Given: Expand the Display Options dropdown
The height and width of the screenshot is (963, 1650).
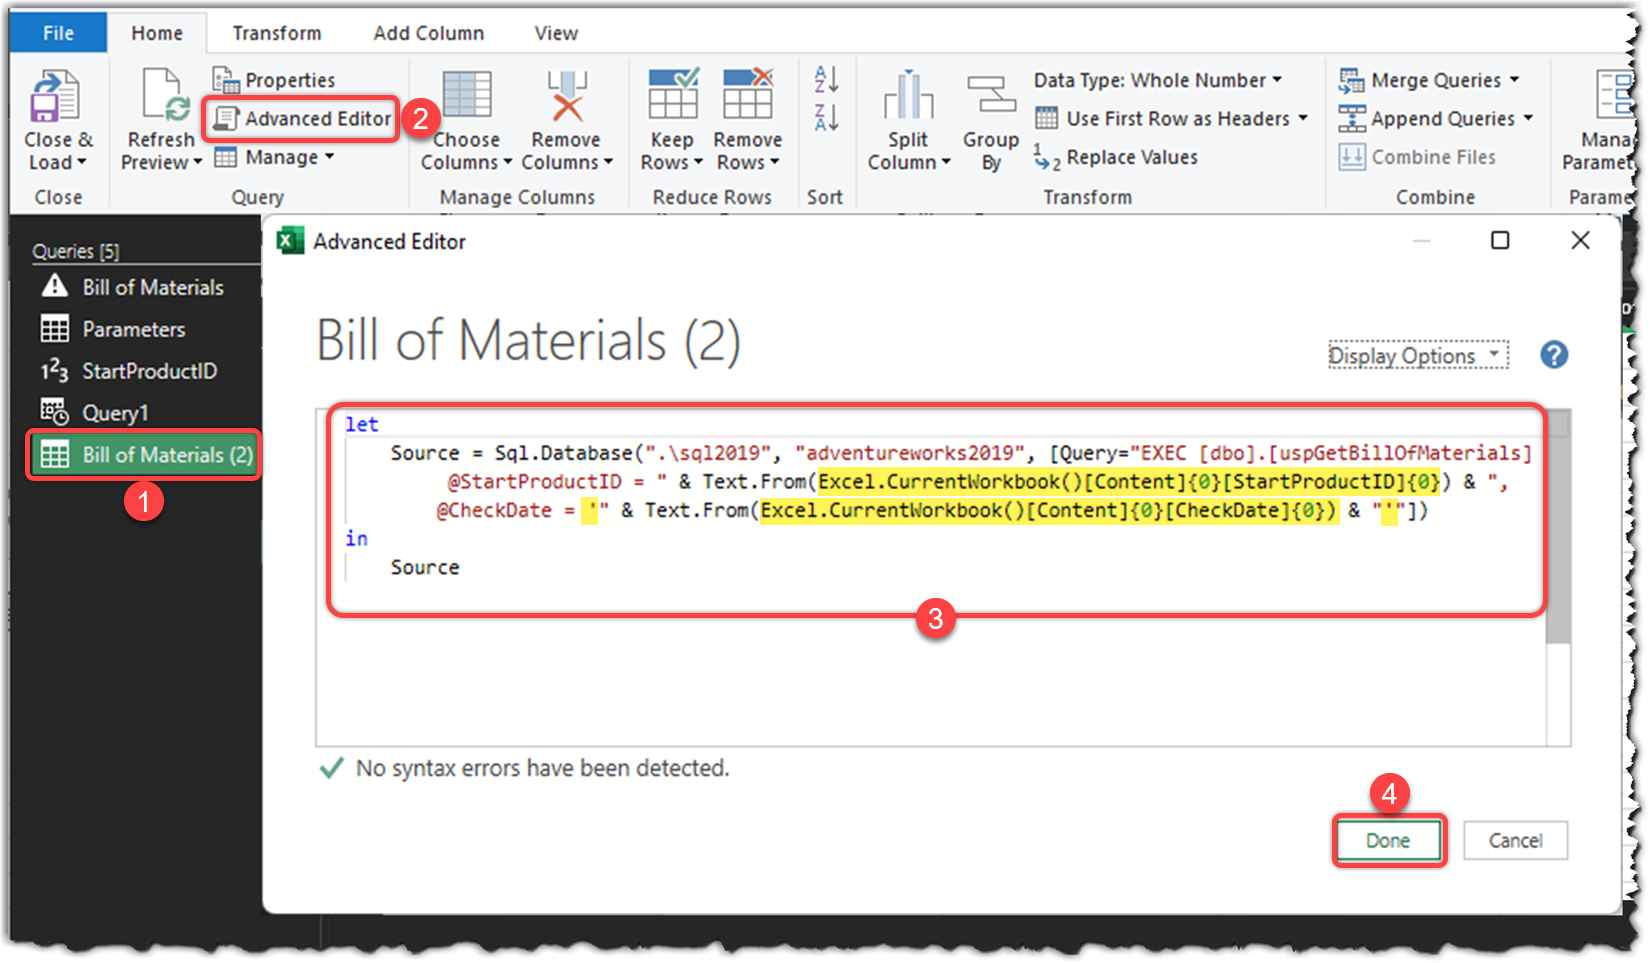Looking at the screenshot, I should [x=1417, y=356].
